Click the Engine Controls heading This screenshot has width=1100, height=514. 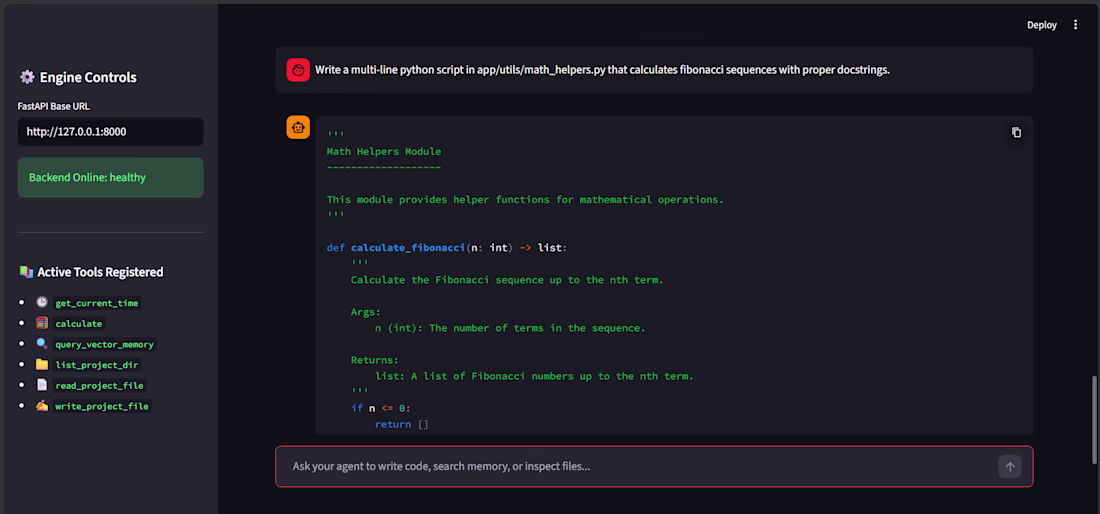[x=88, y=77]
